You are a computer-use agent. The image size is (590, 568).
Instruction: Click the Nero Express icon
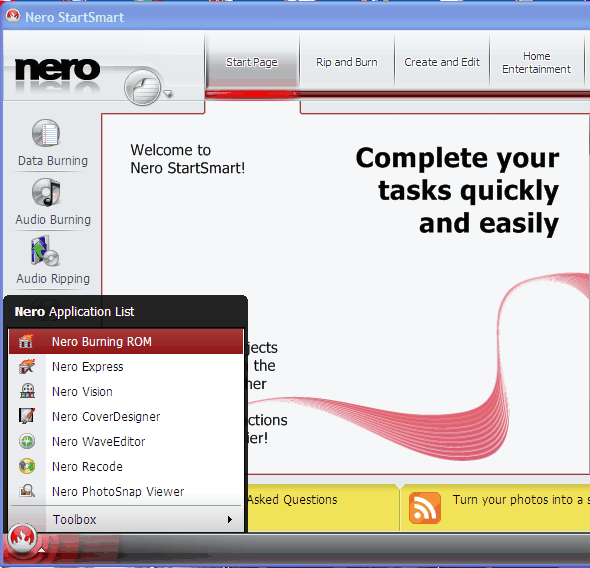click(x=27, y=366)
